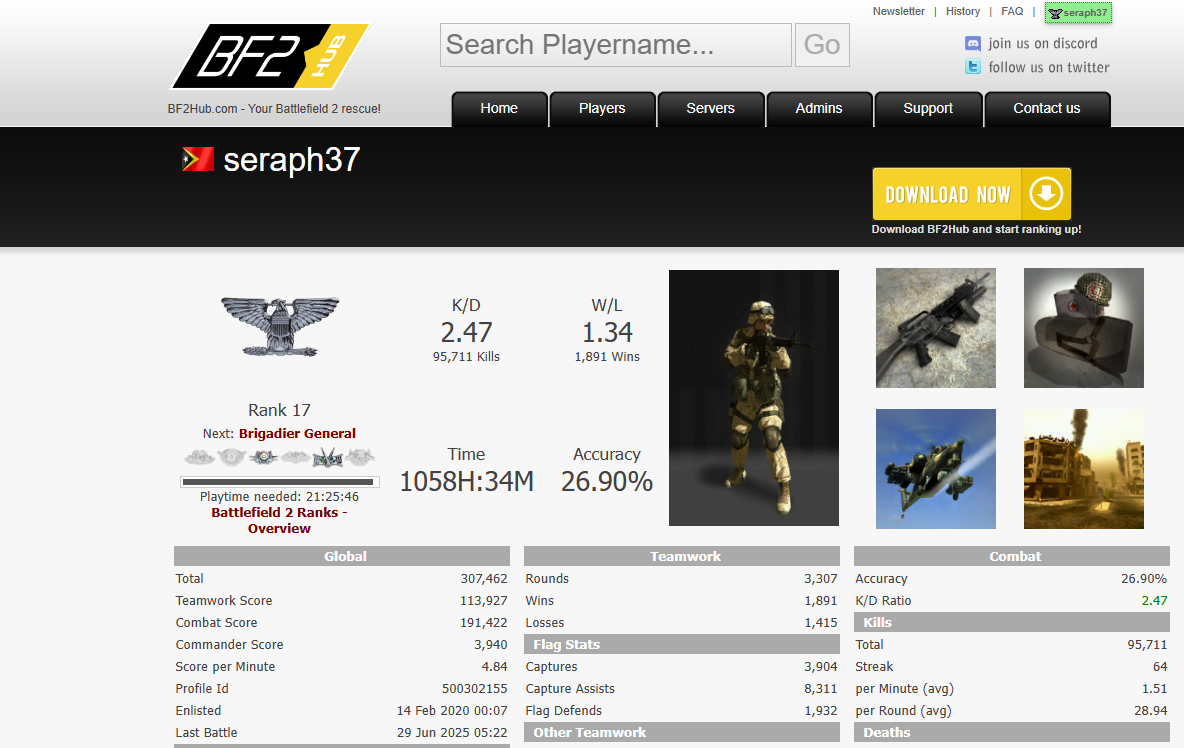Click the Brigadier General next rank link
Image resolution: width=1184 pixels, height=748 pixels.
[297, 433]
